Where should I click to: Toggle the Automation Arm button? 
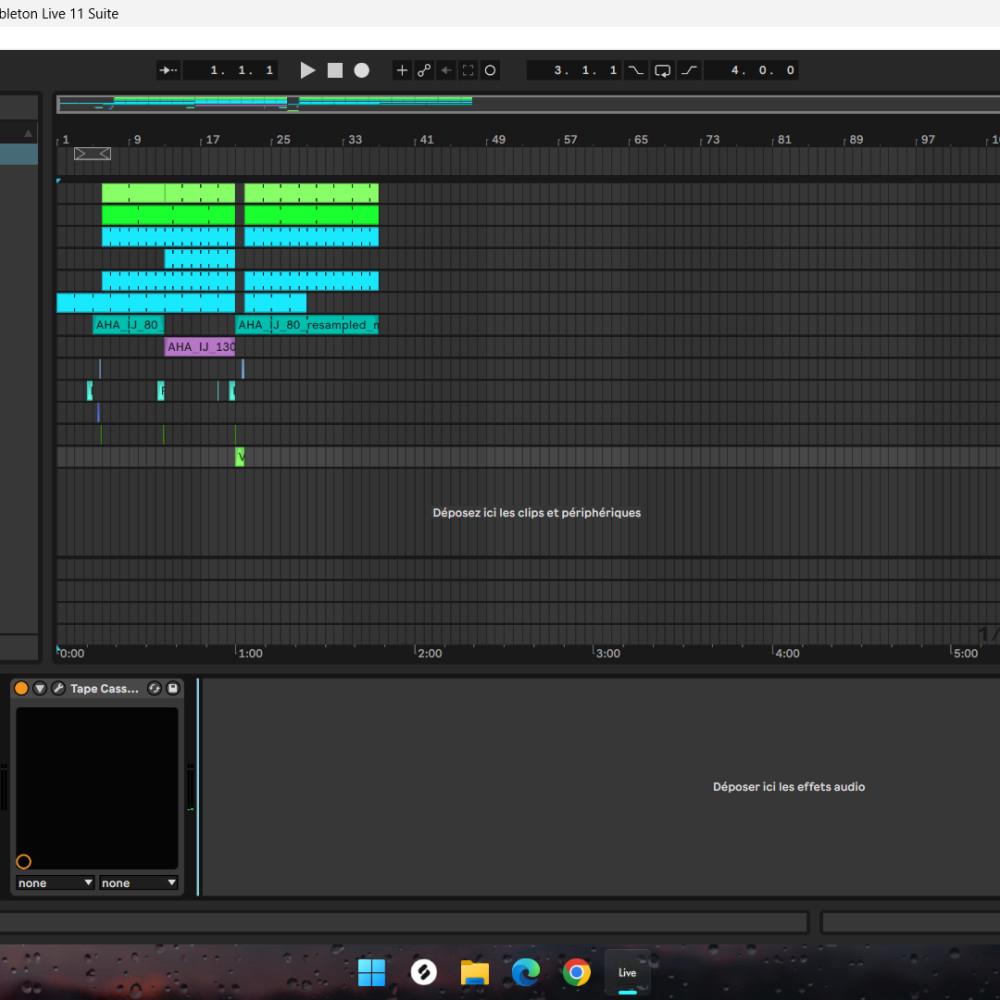pyautogui.click(x=424, y=70)
